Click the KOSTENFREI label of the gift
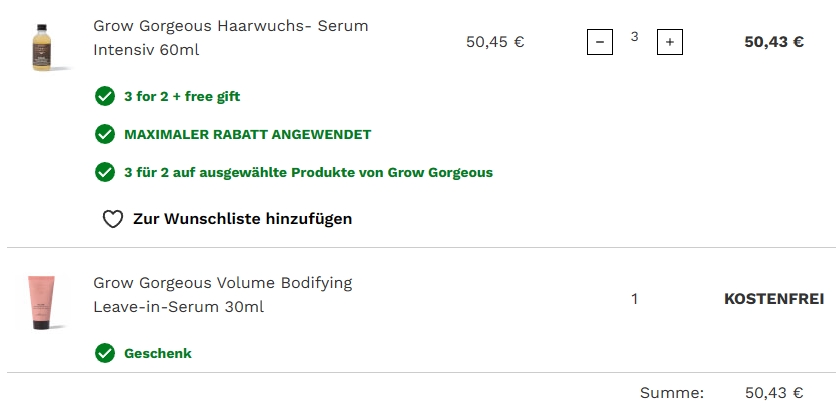 click(x=773, y=299)
